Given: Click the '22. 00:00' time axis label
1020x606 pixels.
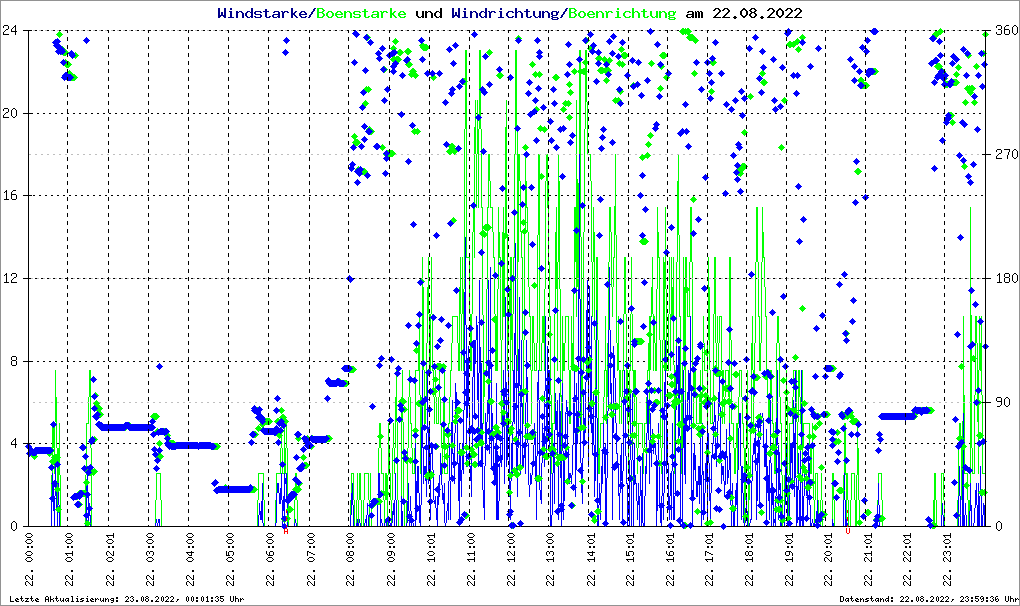Looking at the screenshot, I should click(x=29, y=559).
